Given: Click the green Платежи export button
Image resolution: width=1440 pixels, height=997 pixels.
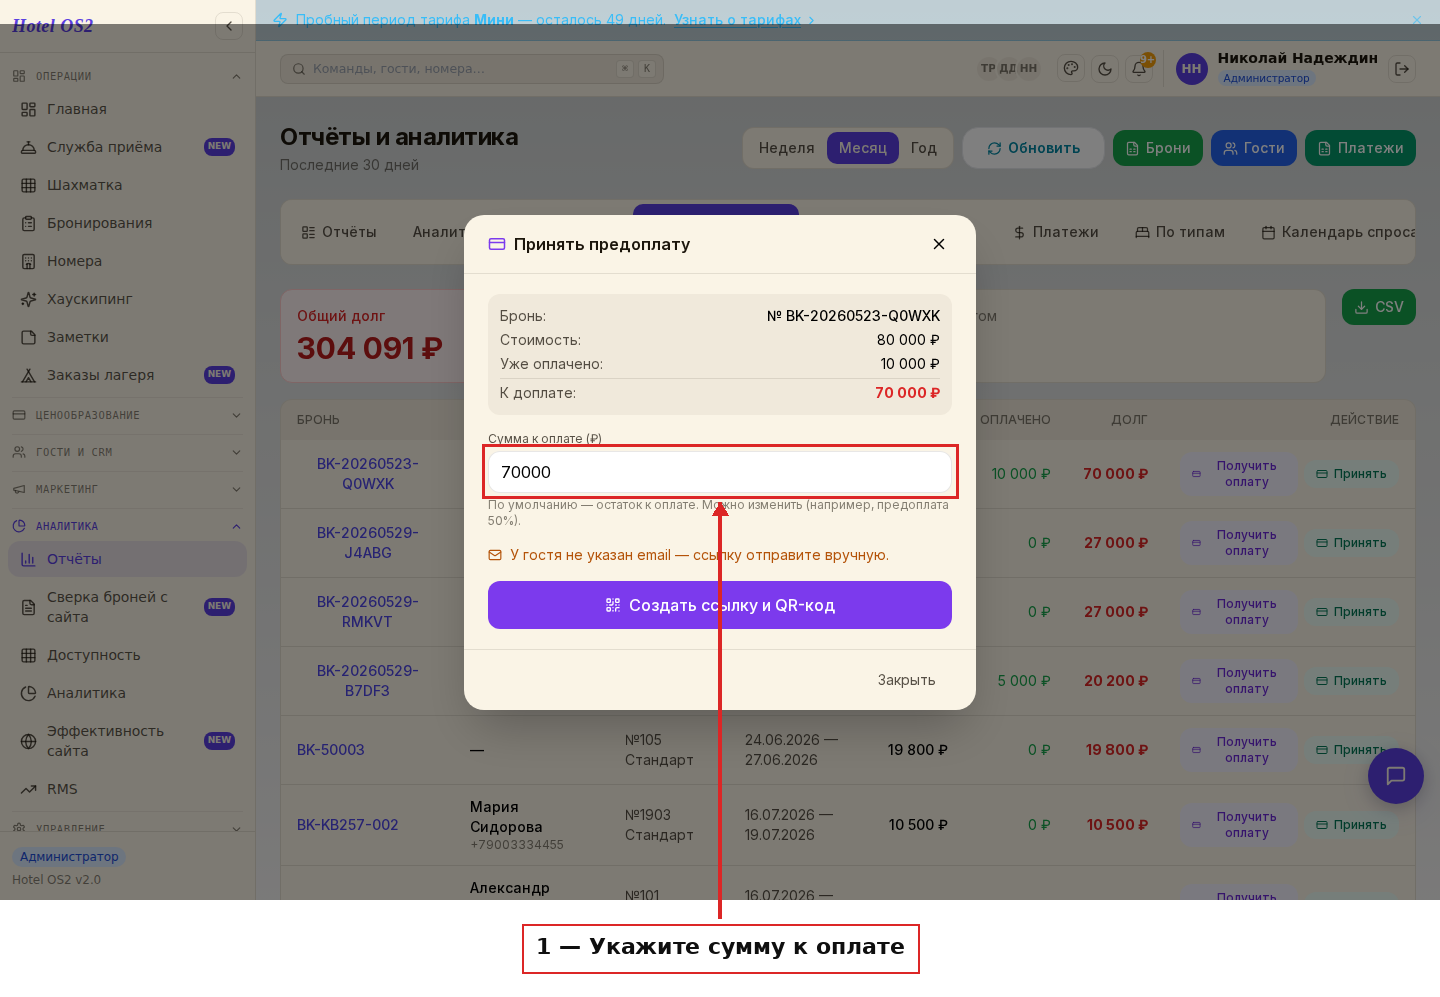Looking at the screenshot, I should 1360,148.
